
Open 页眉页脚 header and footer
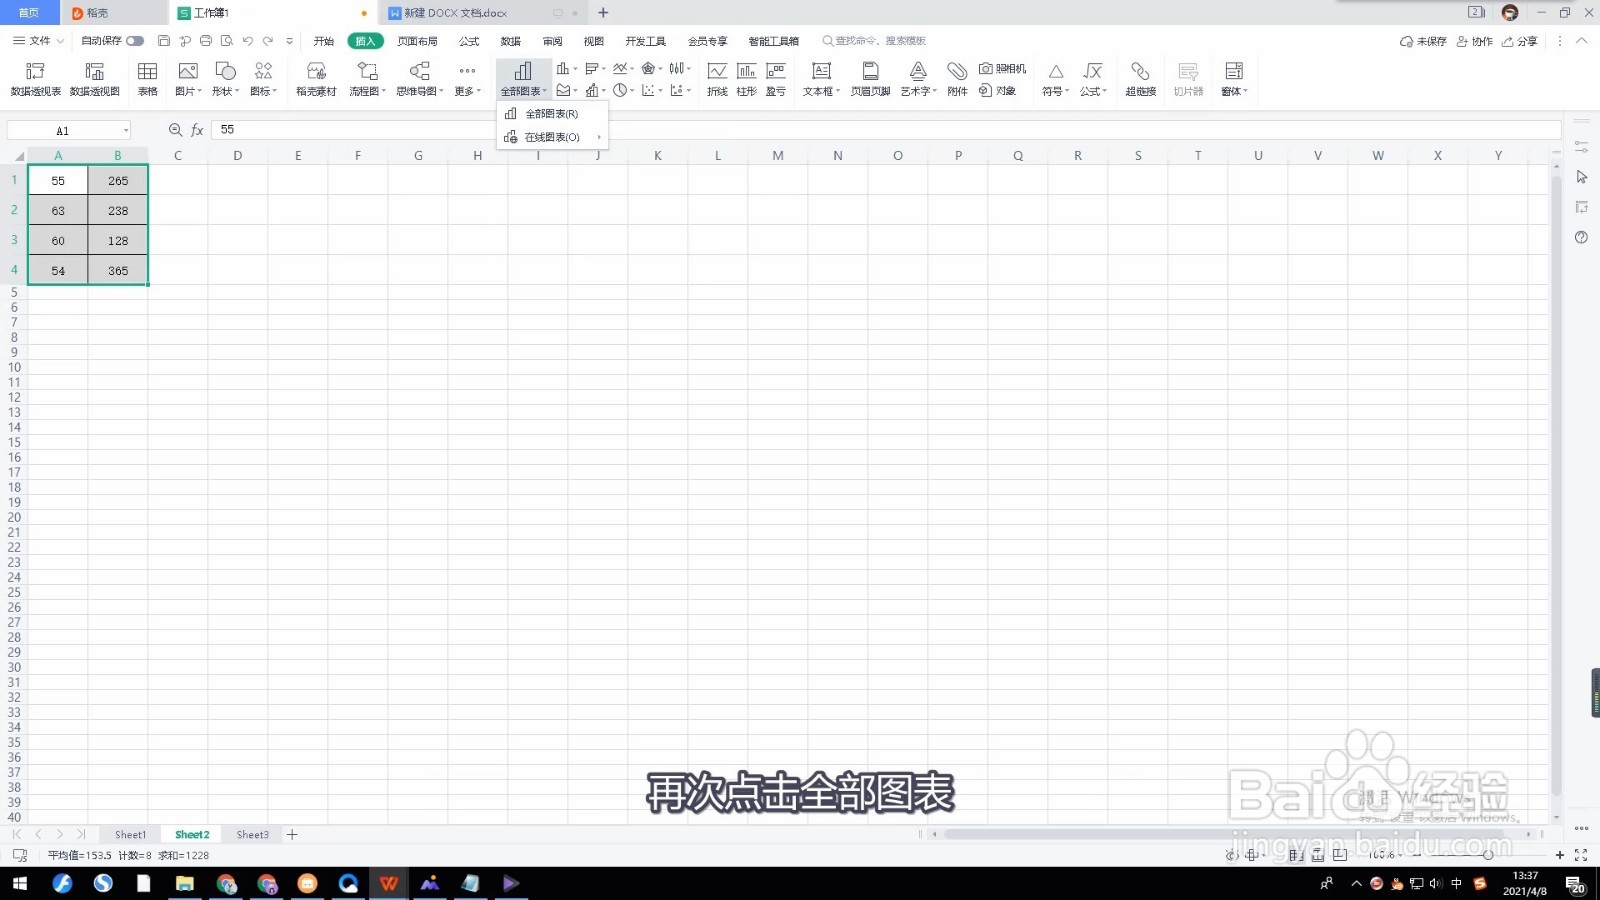coord(870,79)
